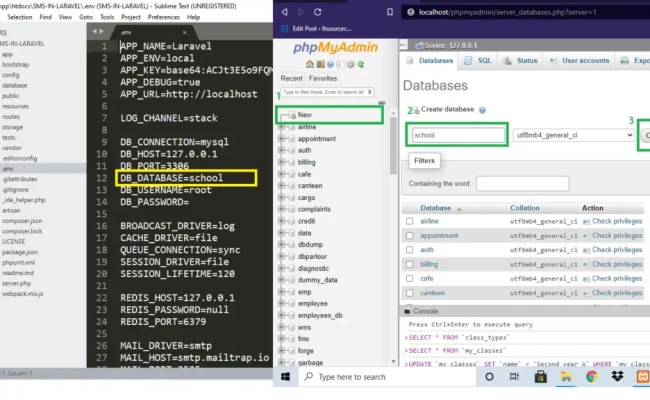Switch to User accounts tab

pos(580,61)
